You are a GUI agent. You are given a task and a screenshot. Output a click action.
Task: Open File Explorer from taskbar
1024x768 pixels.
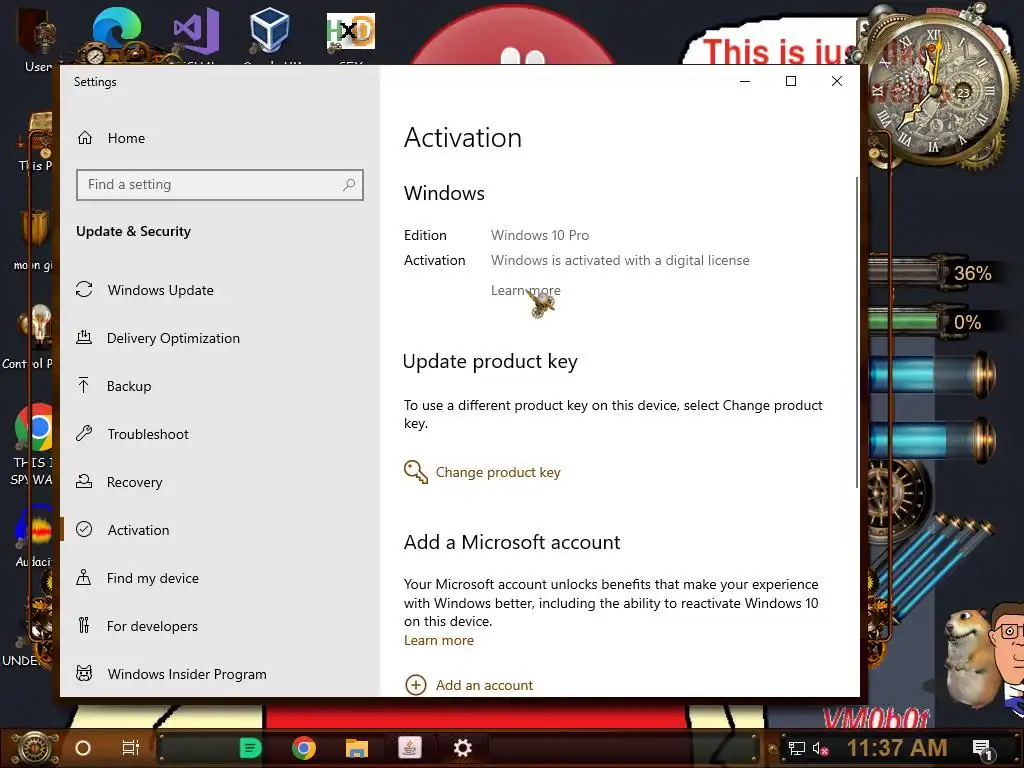[x=357, y=748]
